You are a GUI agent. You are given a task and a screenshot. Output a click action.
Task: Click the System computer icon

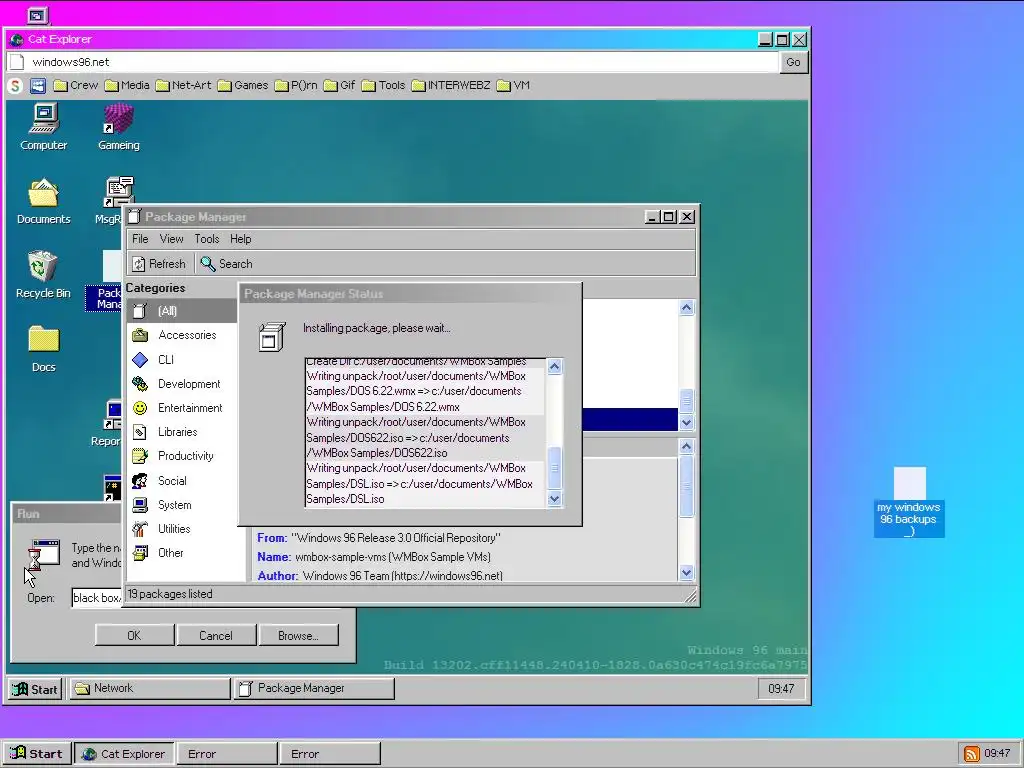(x=140, y=505)
